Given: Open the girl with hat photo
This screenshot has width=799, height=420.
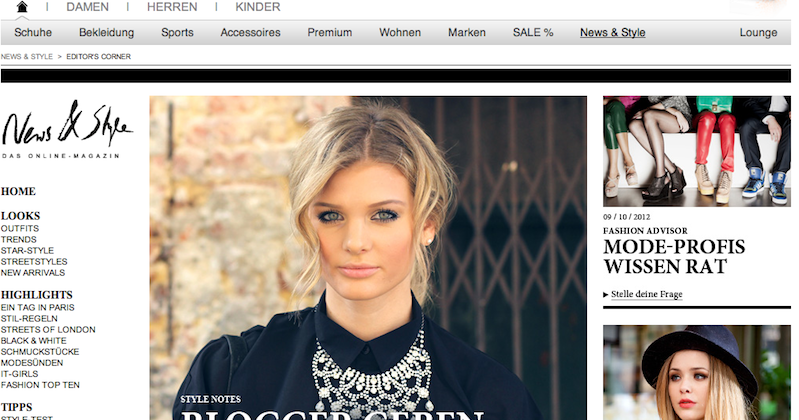Looking at the screenshot, I should point(697,373).
